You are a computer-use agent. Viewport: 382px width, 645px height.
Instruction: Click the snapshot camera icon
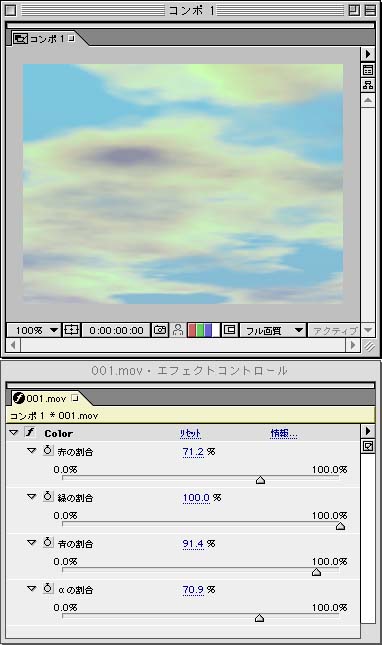click(x=160, y=330)
